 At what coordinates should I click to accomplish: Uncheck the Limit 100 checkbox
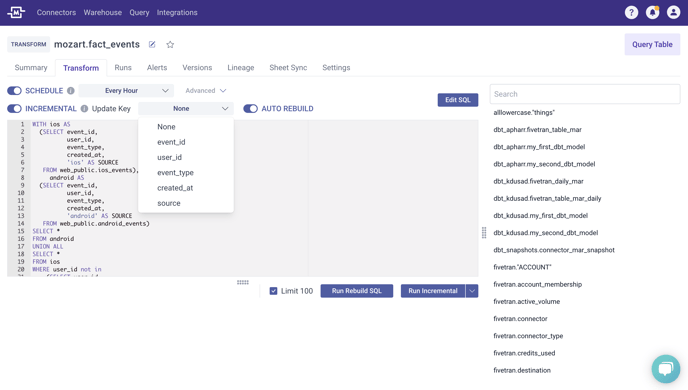273,291
